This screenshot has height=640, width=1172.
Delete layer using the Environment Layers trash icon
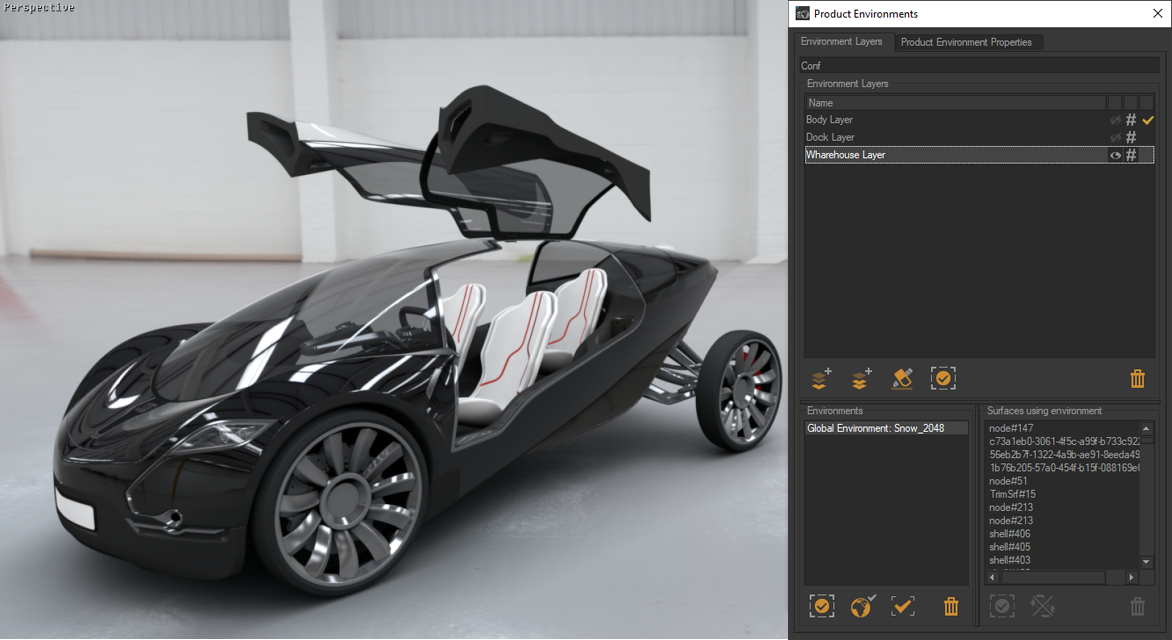click(x=1137, y=378)
